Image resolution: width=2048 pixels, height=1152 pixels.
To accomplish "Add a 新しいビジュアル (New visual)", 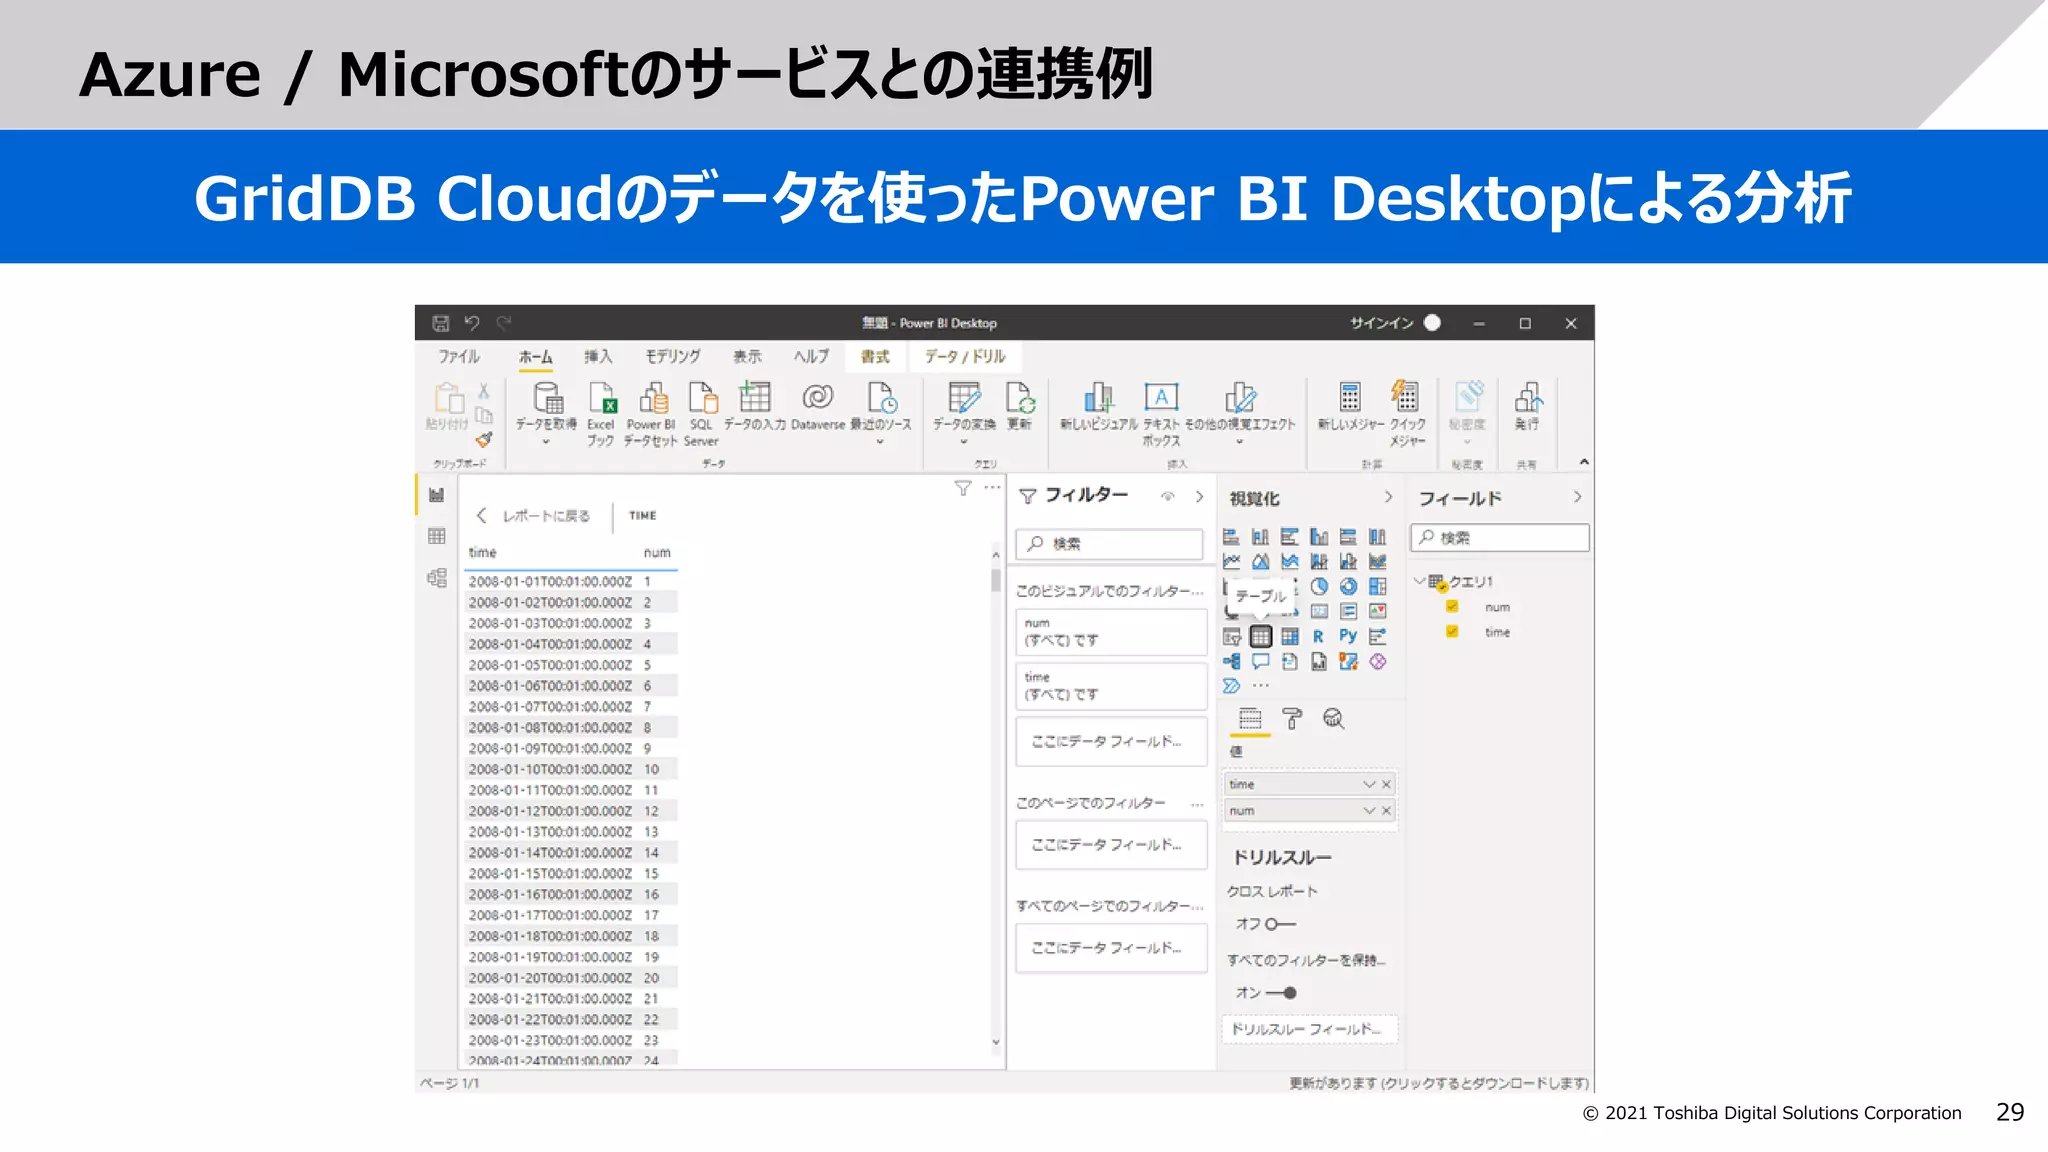I will [1098, 397].
